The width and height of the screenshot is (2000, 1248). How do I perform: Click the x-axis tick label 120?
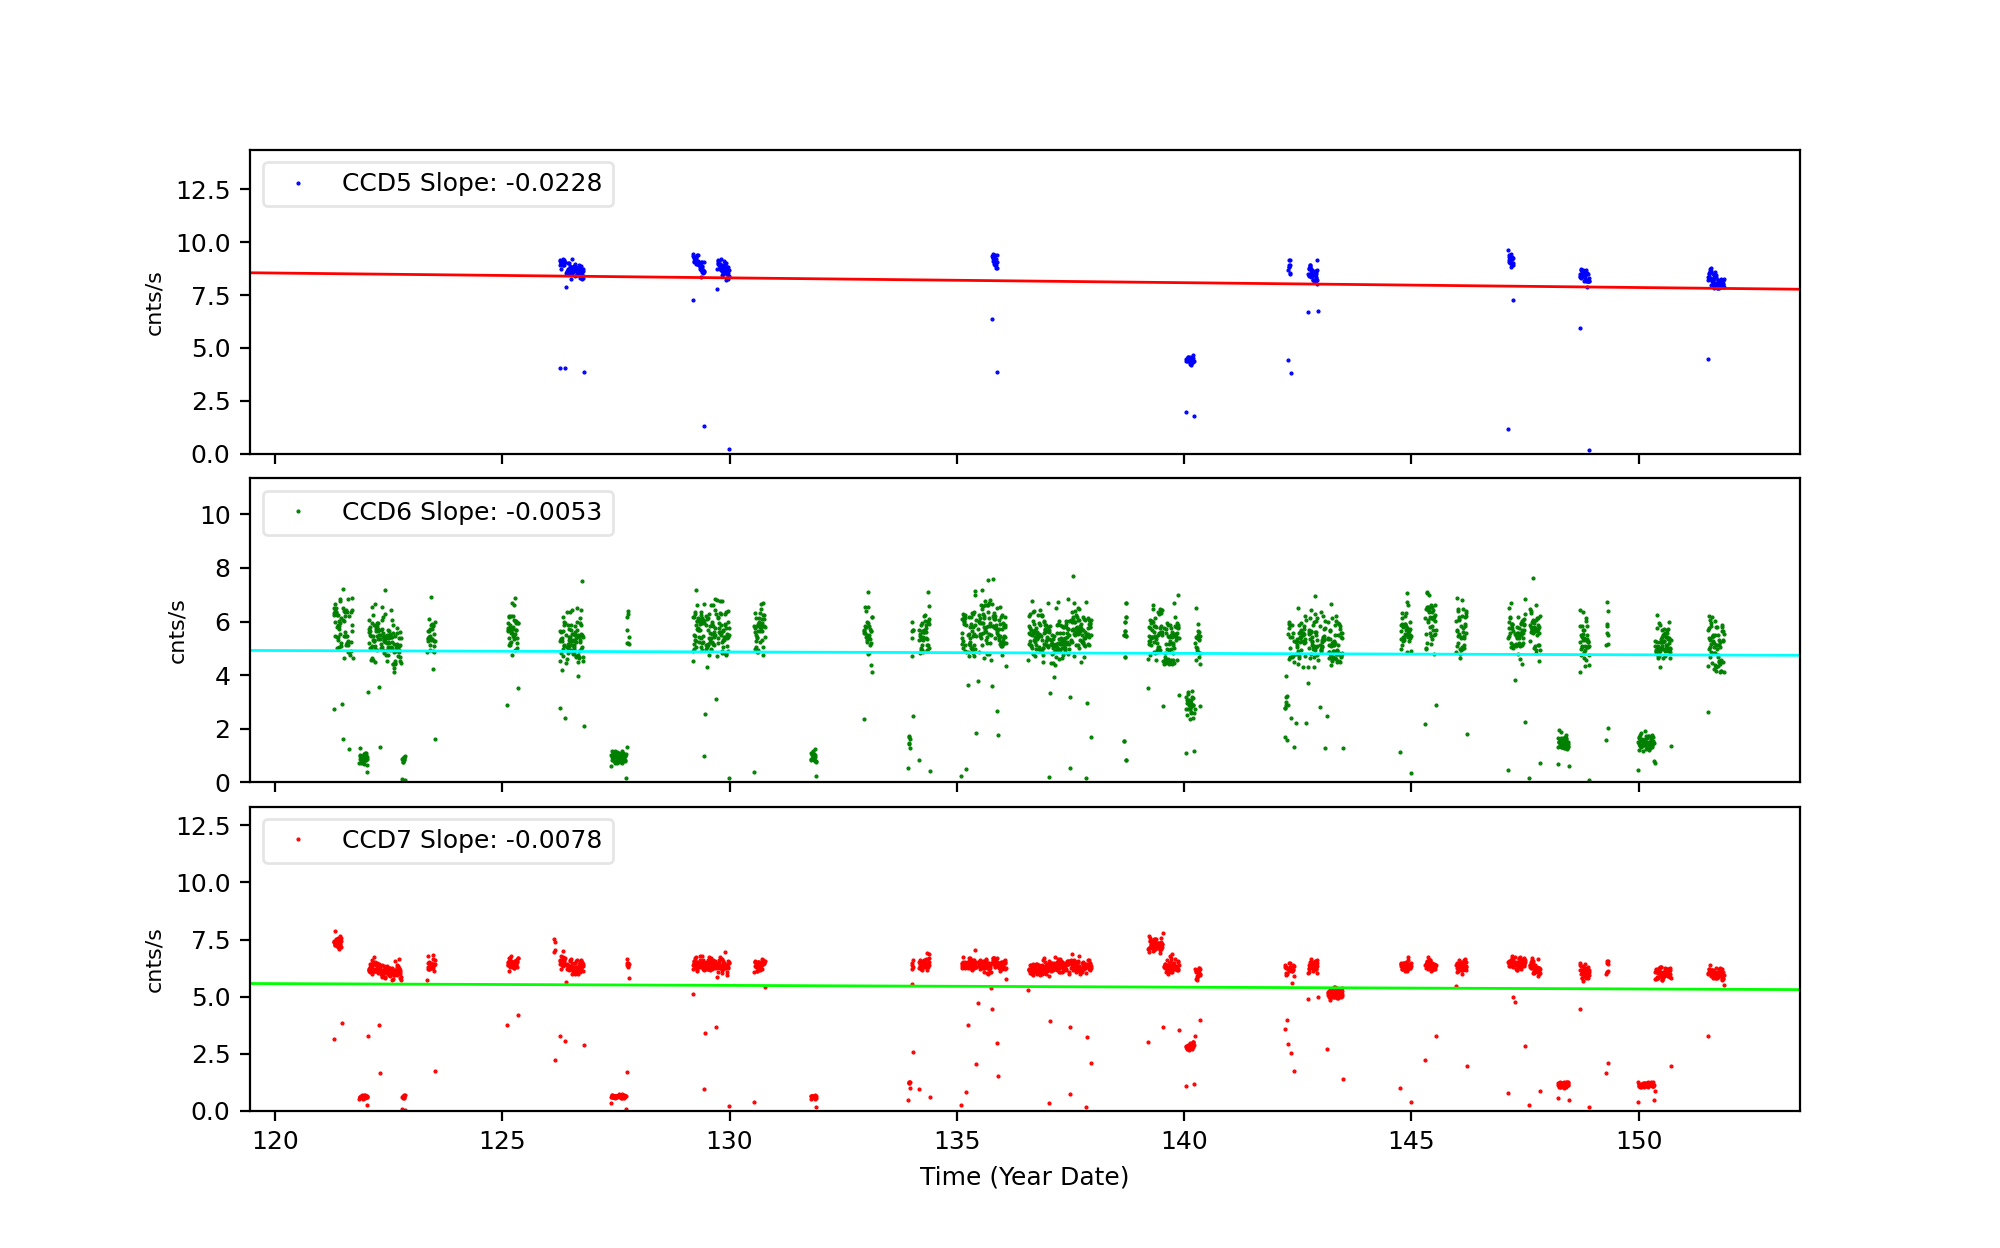click(x=275, y=1141)
